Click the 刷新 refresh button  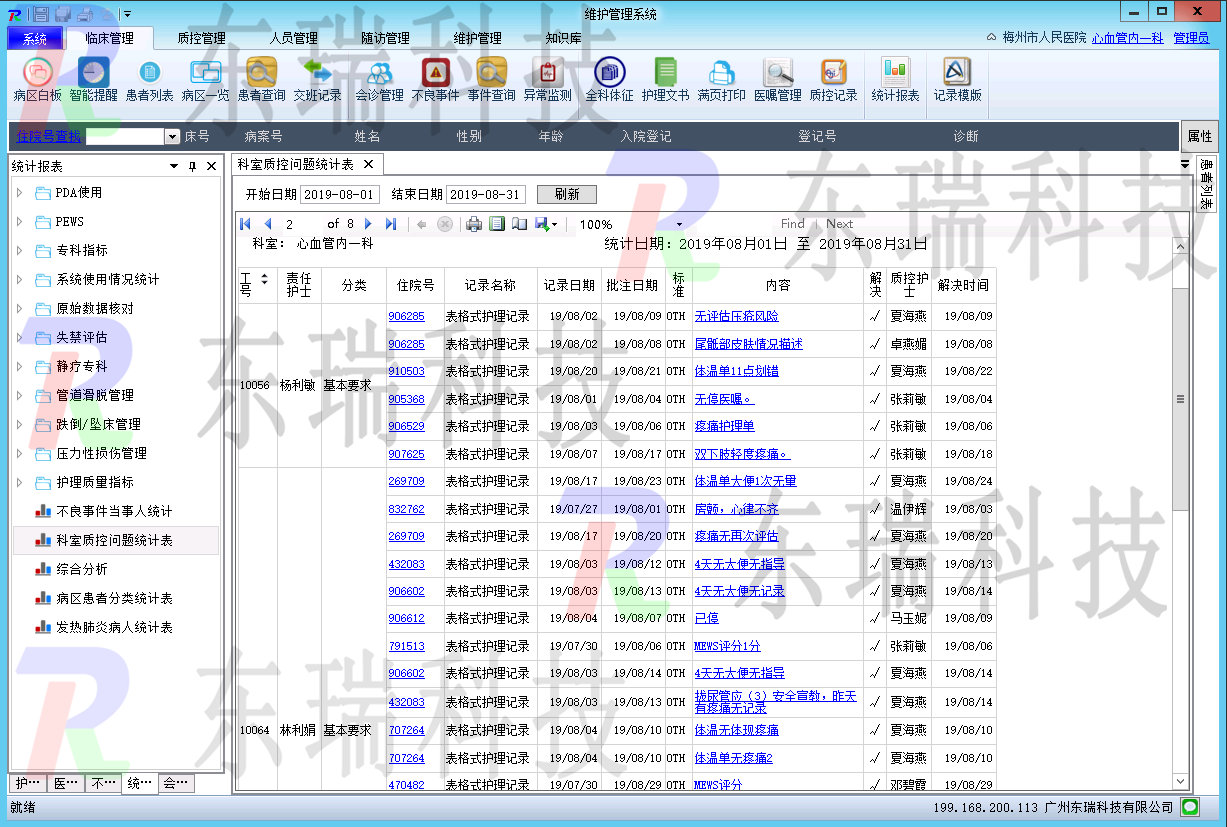click(566, 195)
